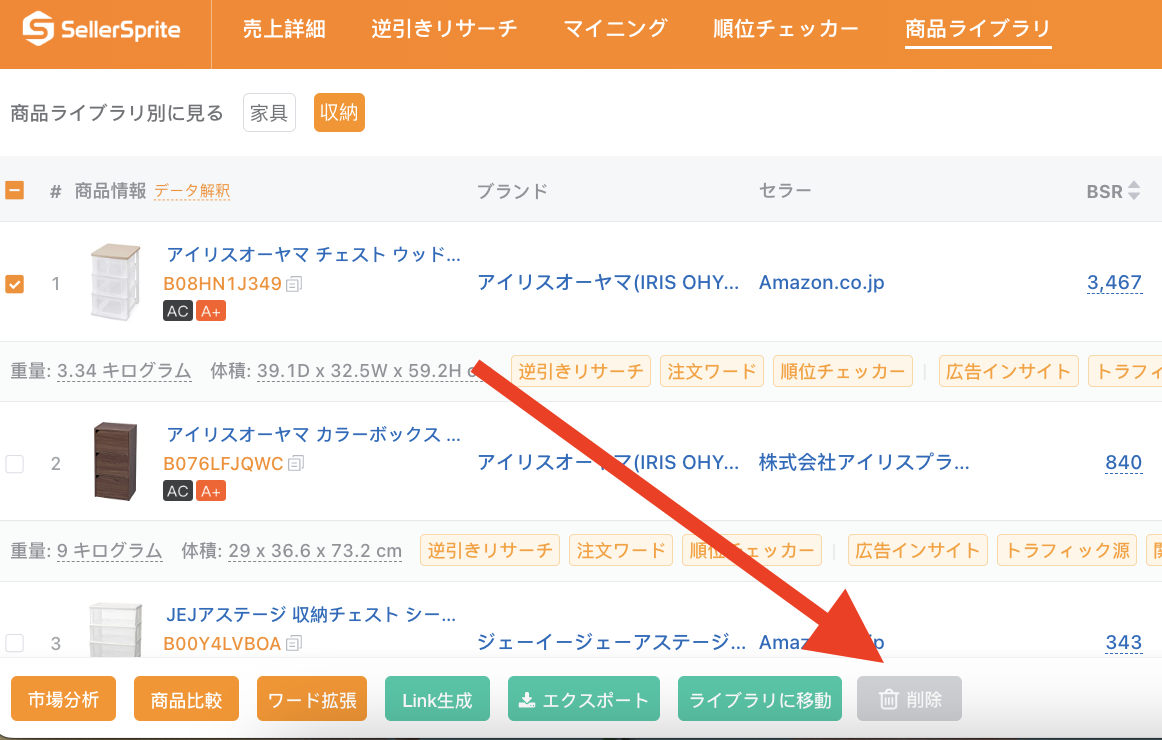Screen dimensions: 1162x740
Task: Click the SellerSprite logo icon
Action: 38,29
